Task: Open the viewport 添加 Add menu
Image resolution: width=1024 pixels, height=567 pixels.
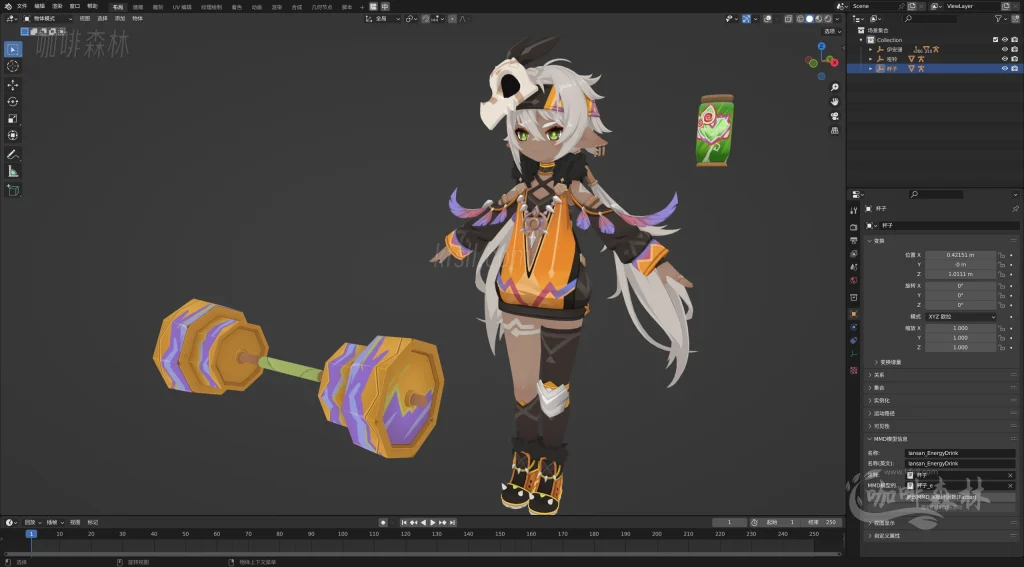Action: click(x=120, y=19)
